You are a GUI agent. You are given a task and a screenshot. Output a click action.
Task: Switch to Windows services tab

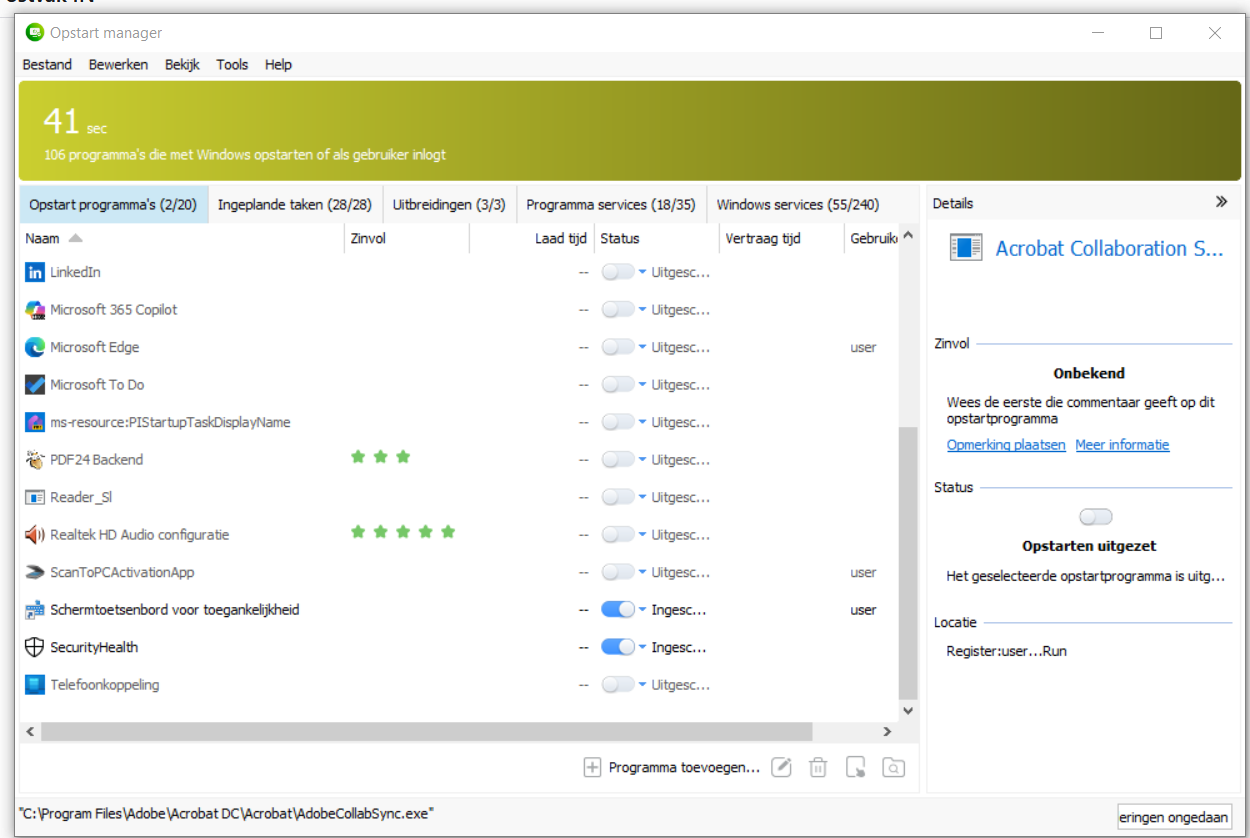[x=798, y=204]
